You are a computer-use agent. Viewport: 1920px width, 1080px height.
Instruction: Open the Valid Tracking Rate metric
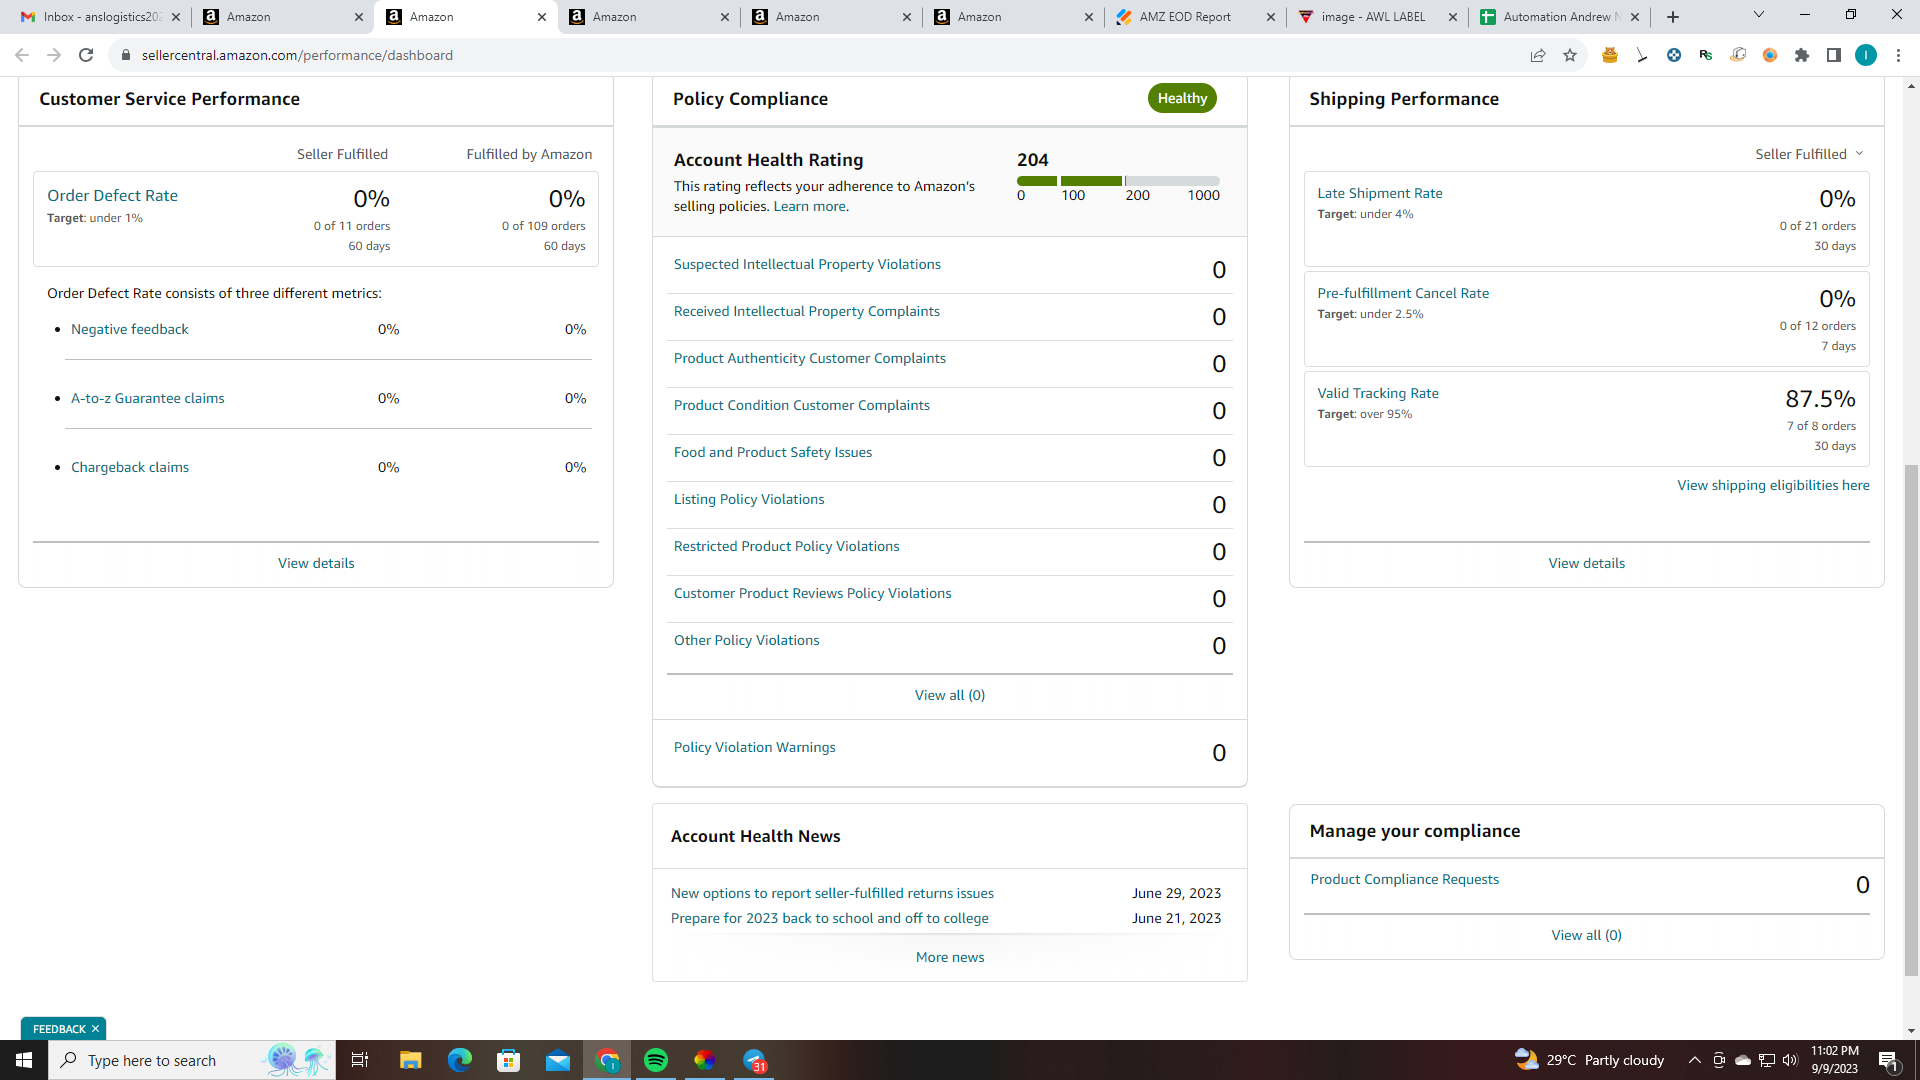pyautogui.click(x=1378, y=393)
